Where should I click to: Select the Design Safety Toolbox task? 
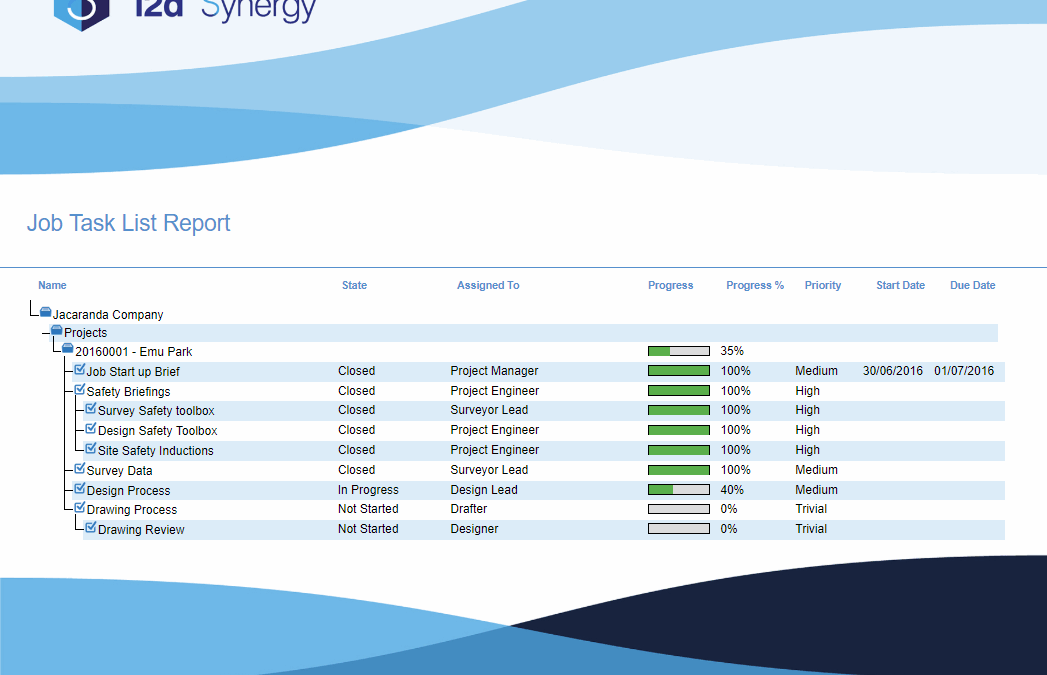pyautogui.click(x=158, y=431)
